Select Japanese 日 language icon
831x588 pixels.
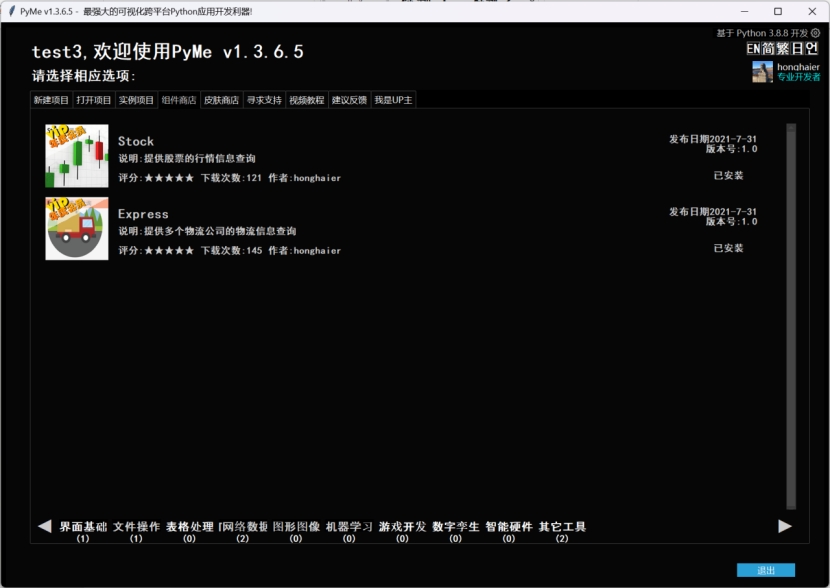798,48
